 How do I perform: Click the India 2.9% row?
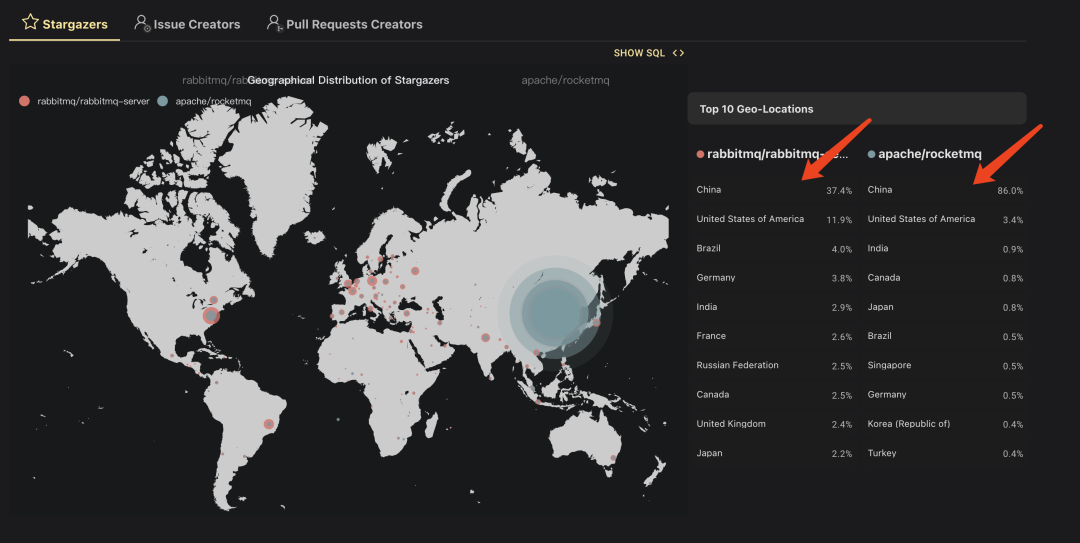774,307
